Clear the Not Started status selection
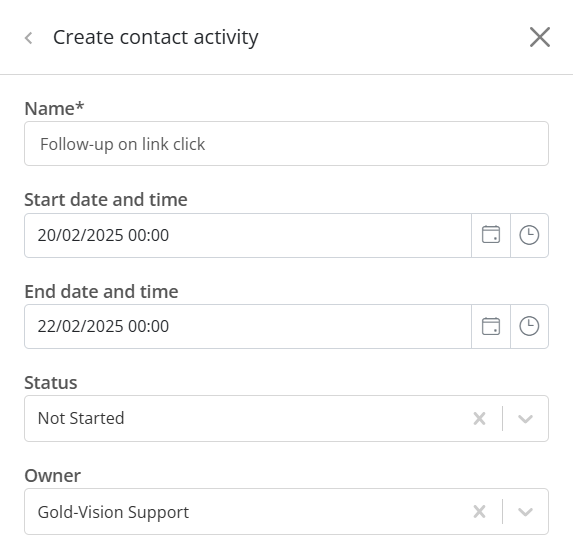The image size is (573, 558). [479, 418]
